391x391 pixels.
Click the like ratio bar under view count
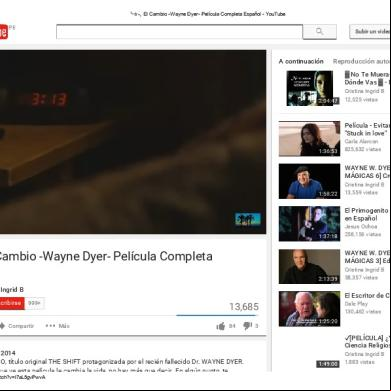[x=217, y=315]
